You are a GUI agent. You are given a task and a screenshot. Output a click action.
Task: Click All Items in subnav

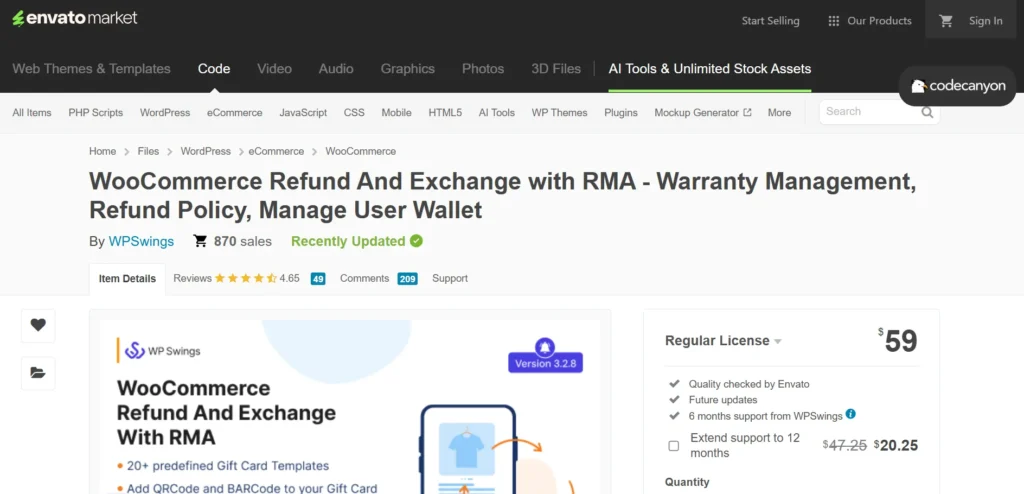tap(32, 112)
